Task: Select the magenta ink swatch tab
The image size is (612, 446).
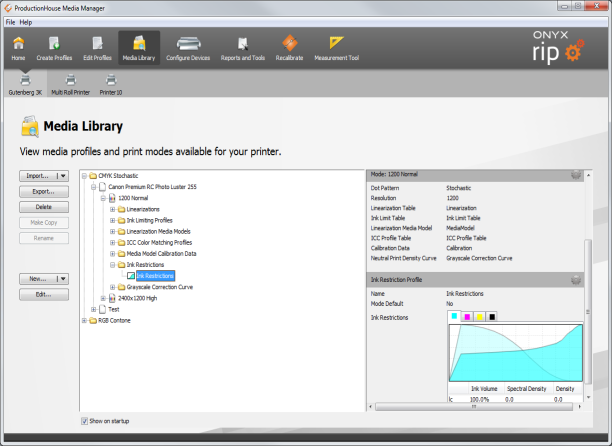Action: [467, 317]
